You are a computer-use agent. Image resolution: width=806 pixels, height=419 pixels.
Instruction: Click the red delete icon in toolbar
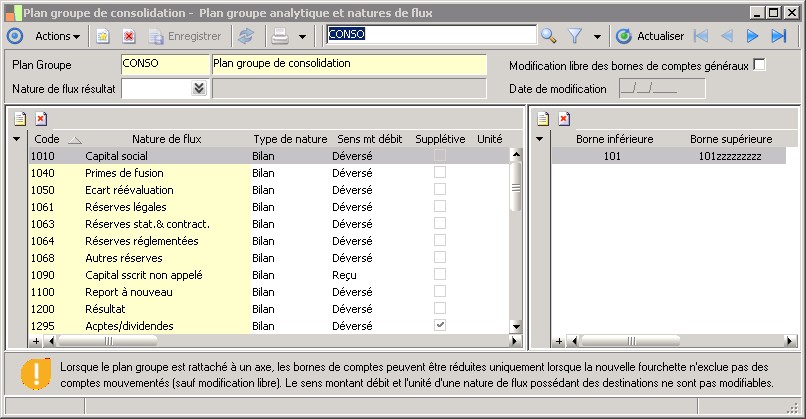click(129, 36)
